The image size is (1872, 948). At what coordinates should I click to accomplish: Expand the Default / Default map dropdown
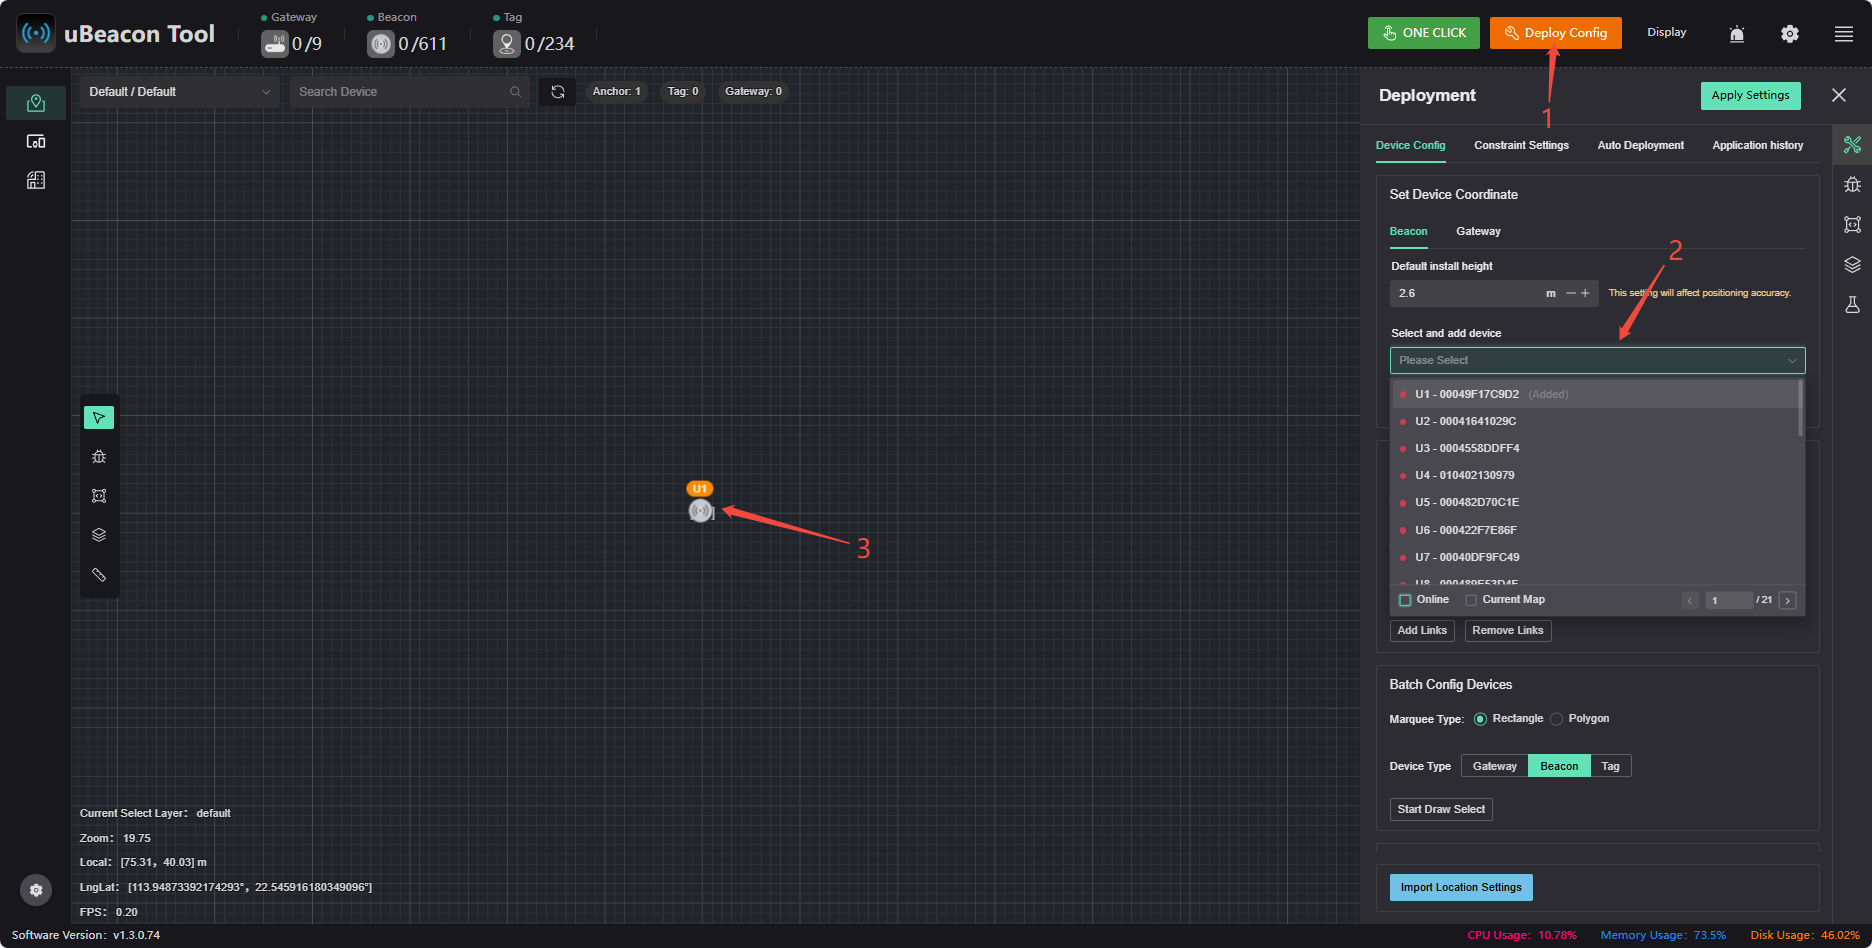(x=179, y=92)
